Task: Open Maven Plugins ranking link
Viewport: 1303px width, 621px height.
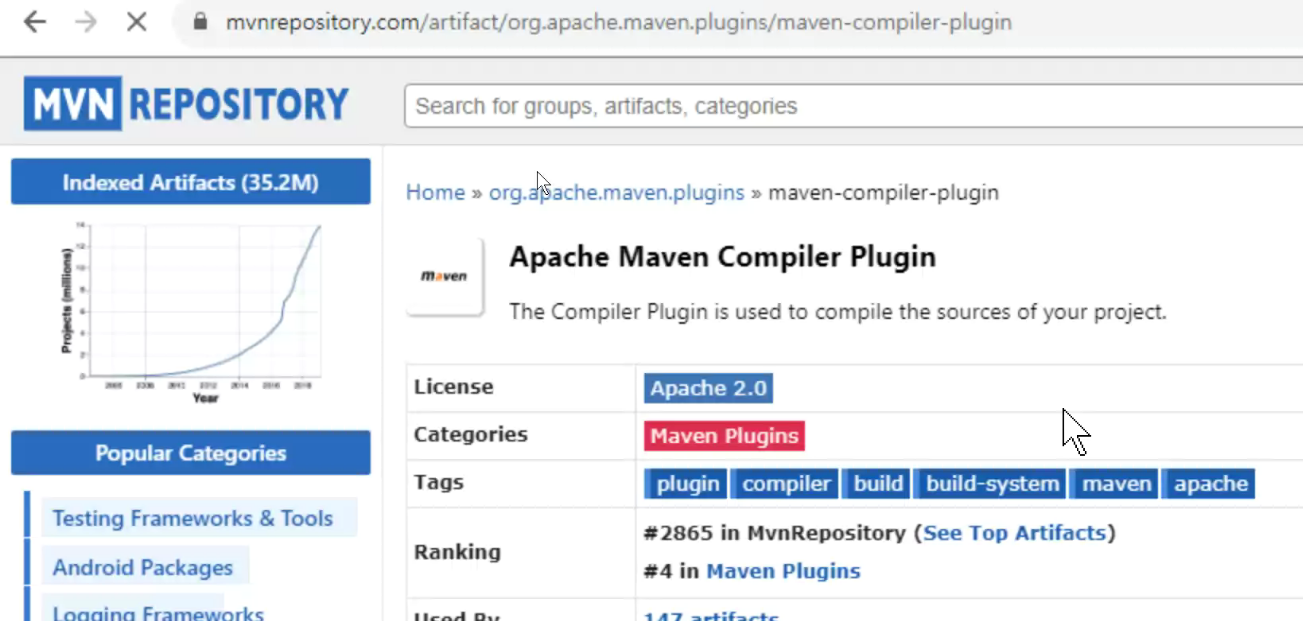Action: 783,571
